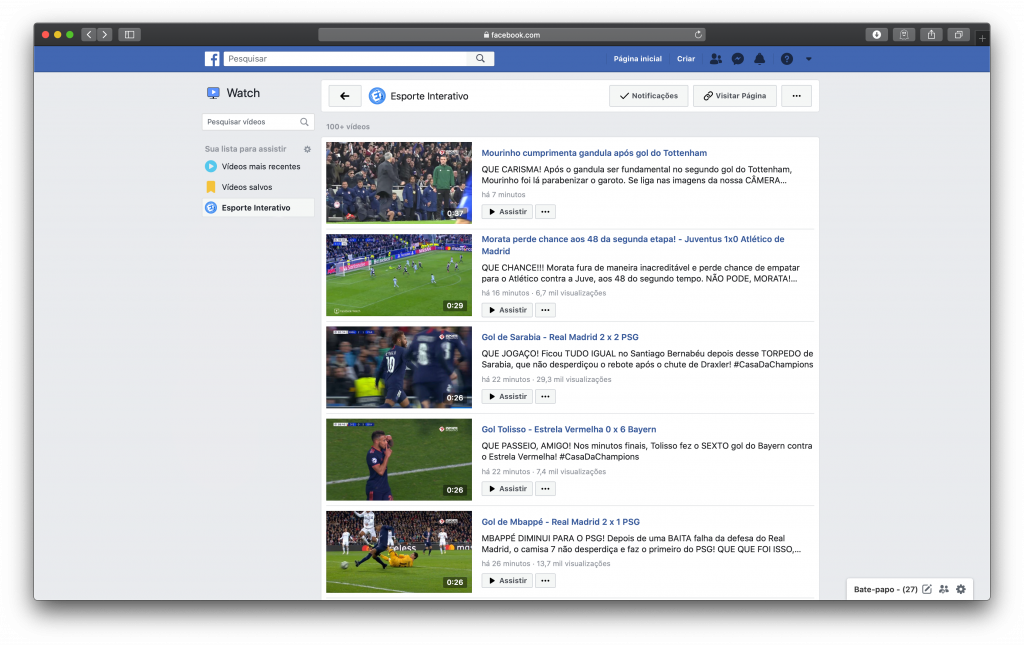
Task: Click the Watch list settings gear
Action: 307,149
